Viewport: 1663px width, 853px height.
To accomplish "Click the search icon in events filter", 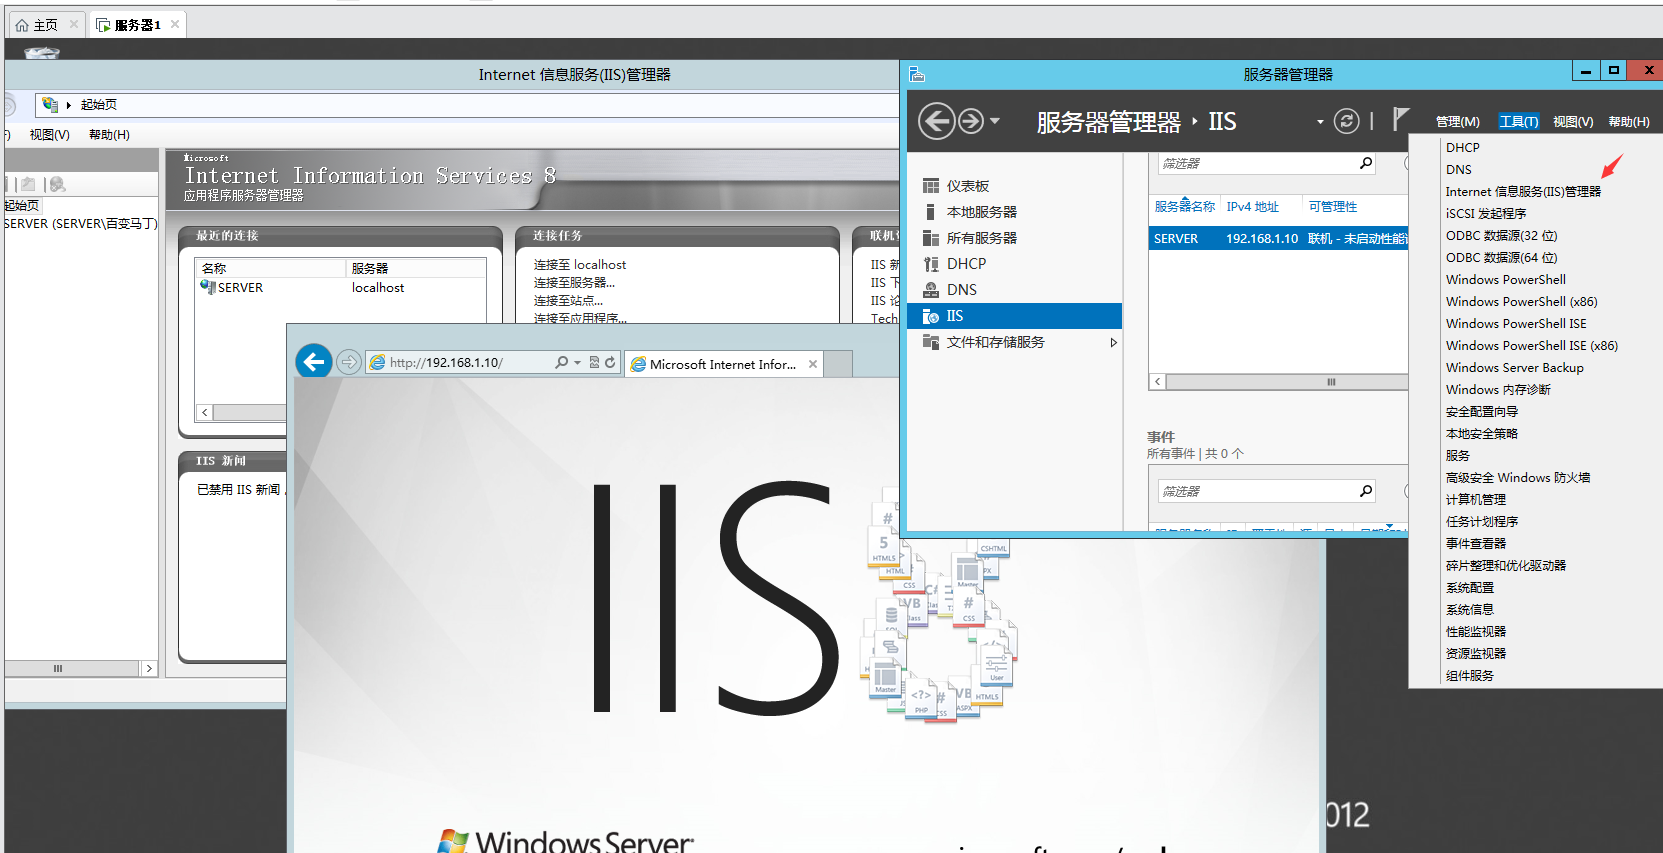I will point(1366,491).
